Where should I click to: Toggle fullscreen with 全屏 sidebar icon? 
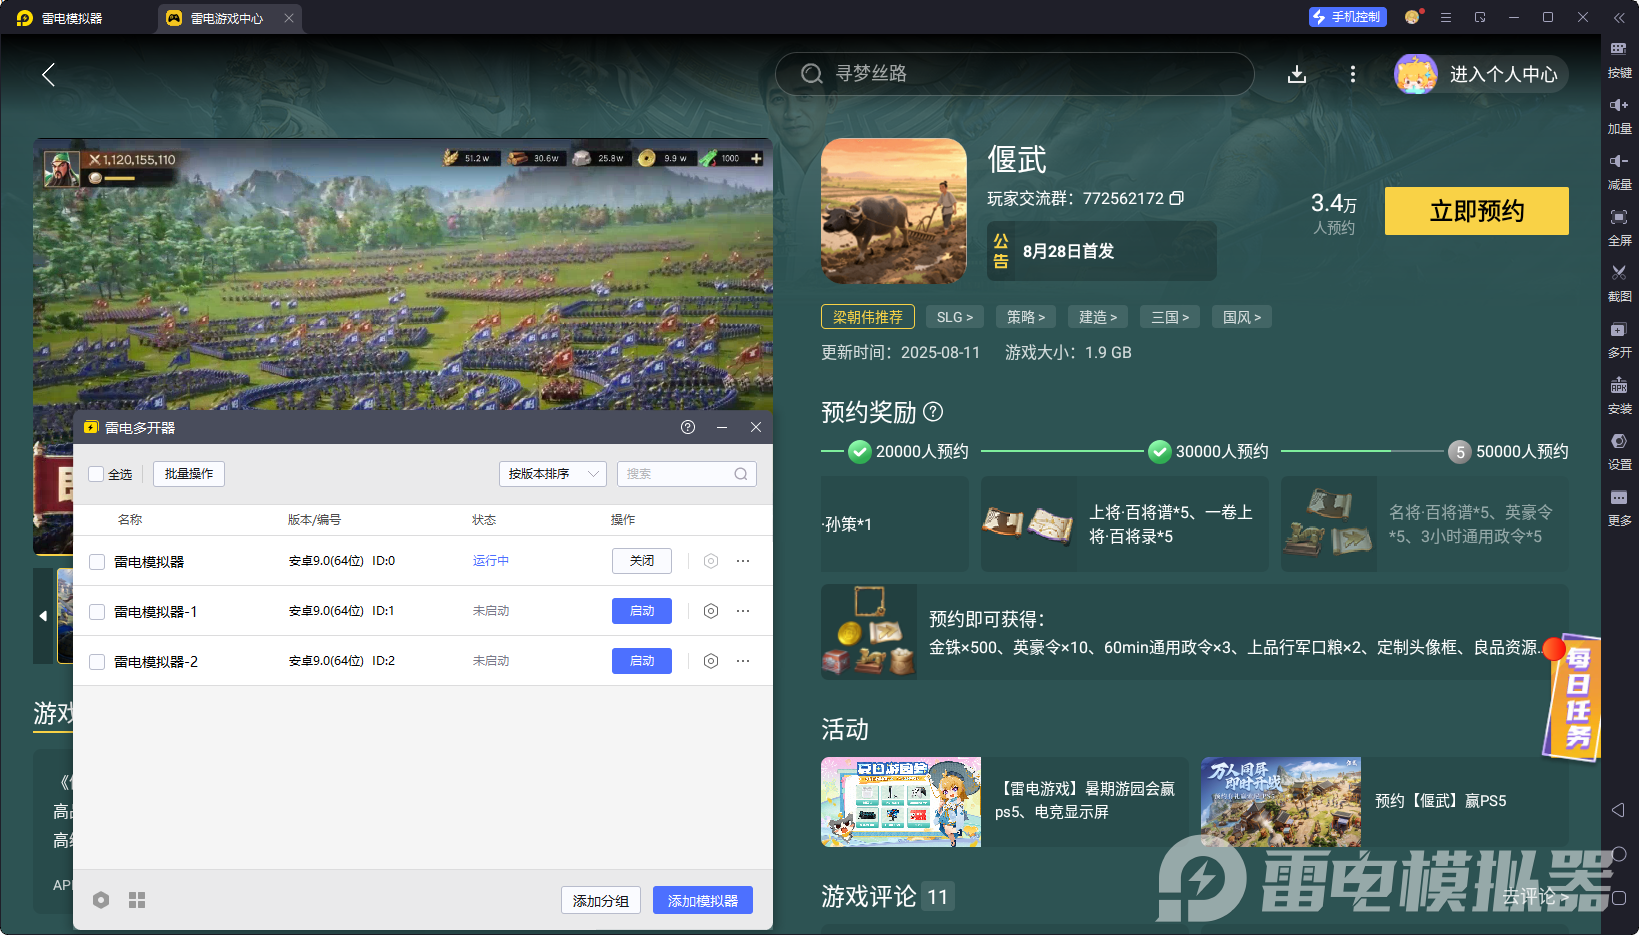(x=1619, y=227)
